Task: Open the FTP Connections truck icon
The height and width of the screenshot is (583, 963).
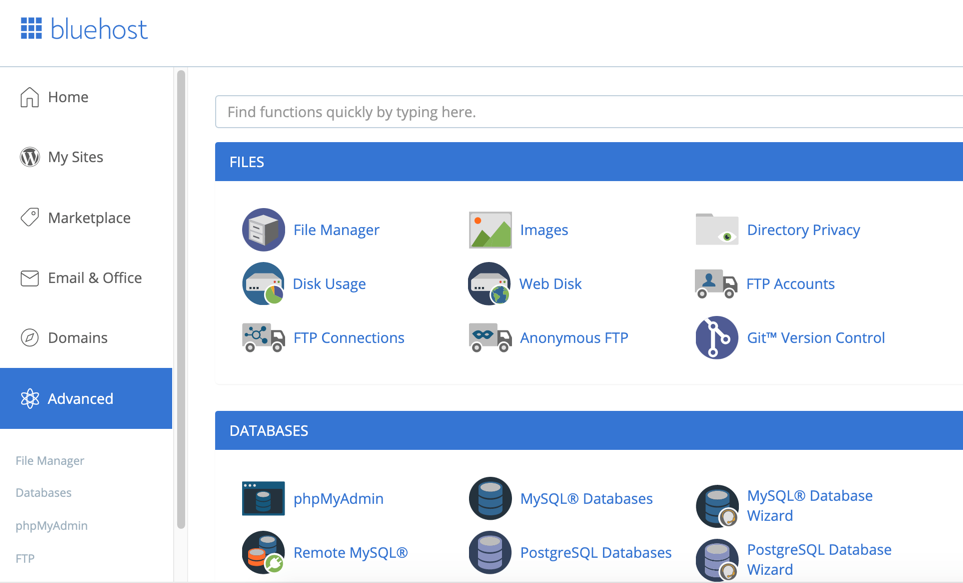Action: [263, 337]
